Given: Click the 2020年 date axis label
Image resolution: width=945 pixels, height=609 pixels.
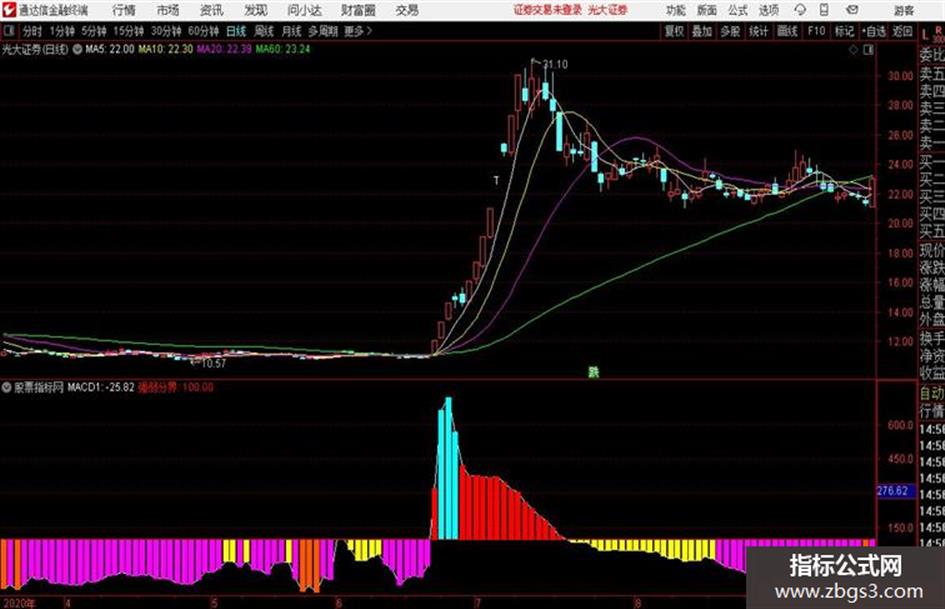Looking at the screenshot, I should [x=18, y=603].
